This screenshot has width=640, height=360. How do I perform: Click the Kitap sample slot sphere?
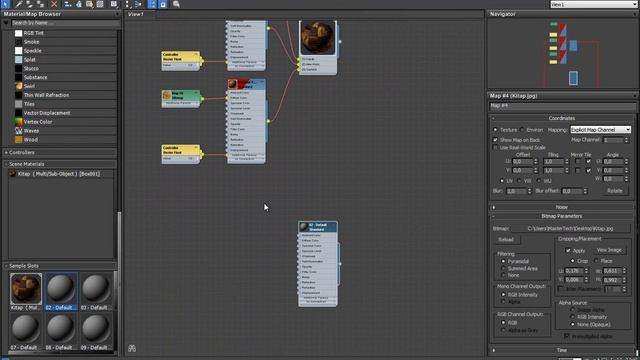click(26, 289)
